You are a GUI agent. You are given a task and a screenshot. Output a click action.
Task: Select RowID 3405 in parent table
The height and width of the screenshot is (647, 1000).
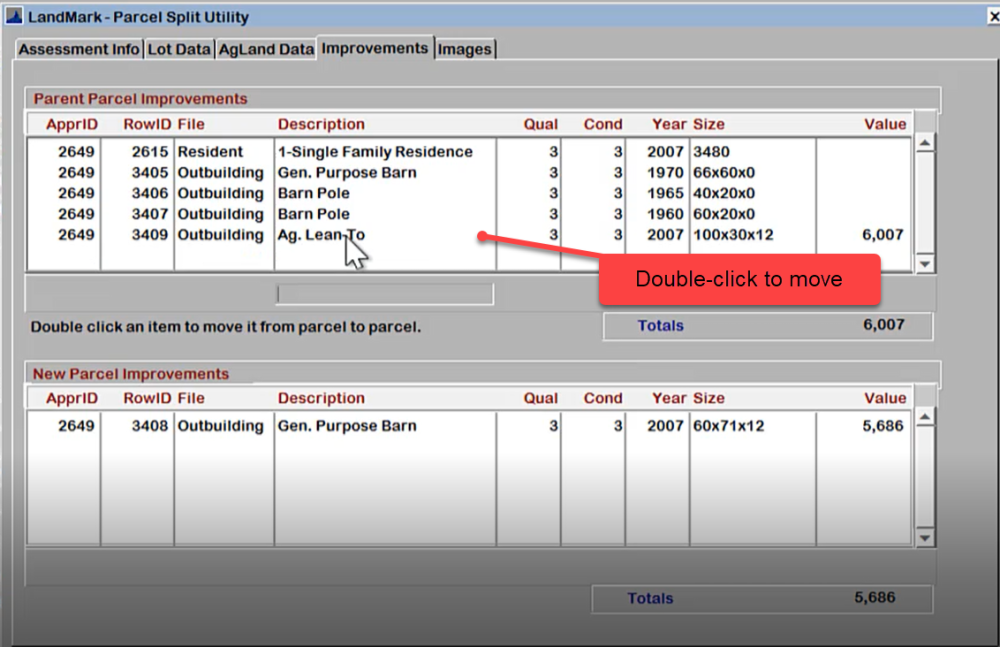click(149, 172)
